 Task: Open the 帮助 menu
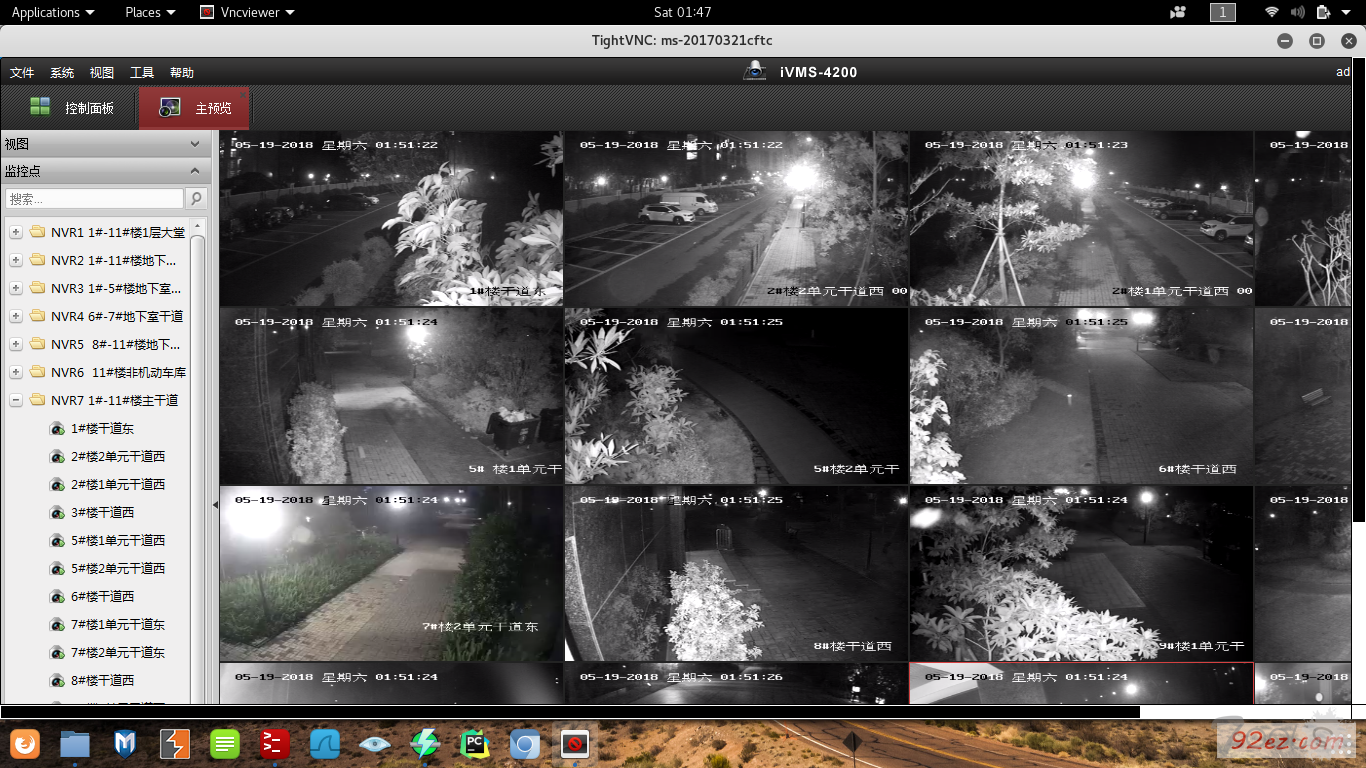pos(182,73)
